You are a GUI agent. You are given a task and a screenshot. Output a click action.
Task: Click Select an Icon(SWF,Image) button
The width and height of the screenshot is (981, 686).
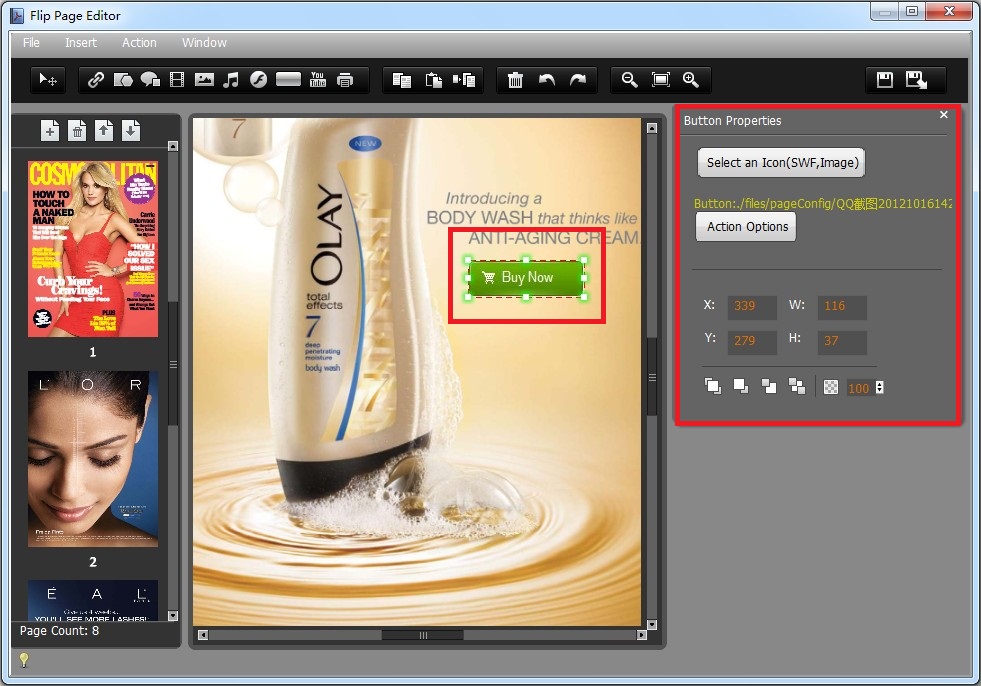coord(781,163)
